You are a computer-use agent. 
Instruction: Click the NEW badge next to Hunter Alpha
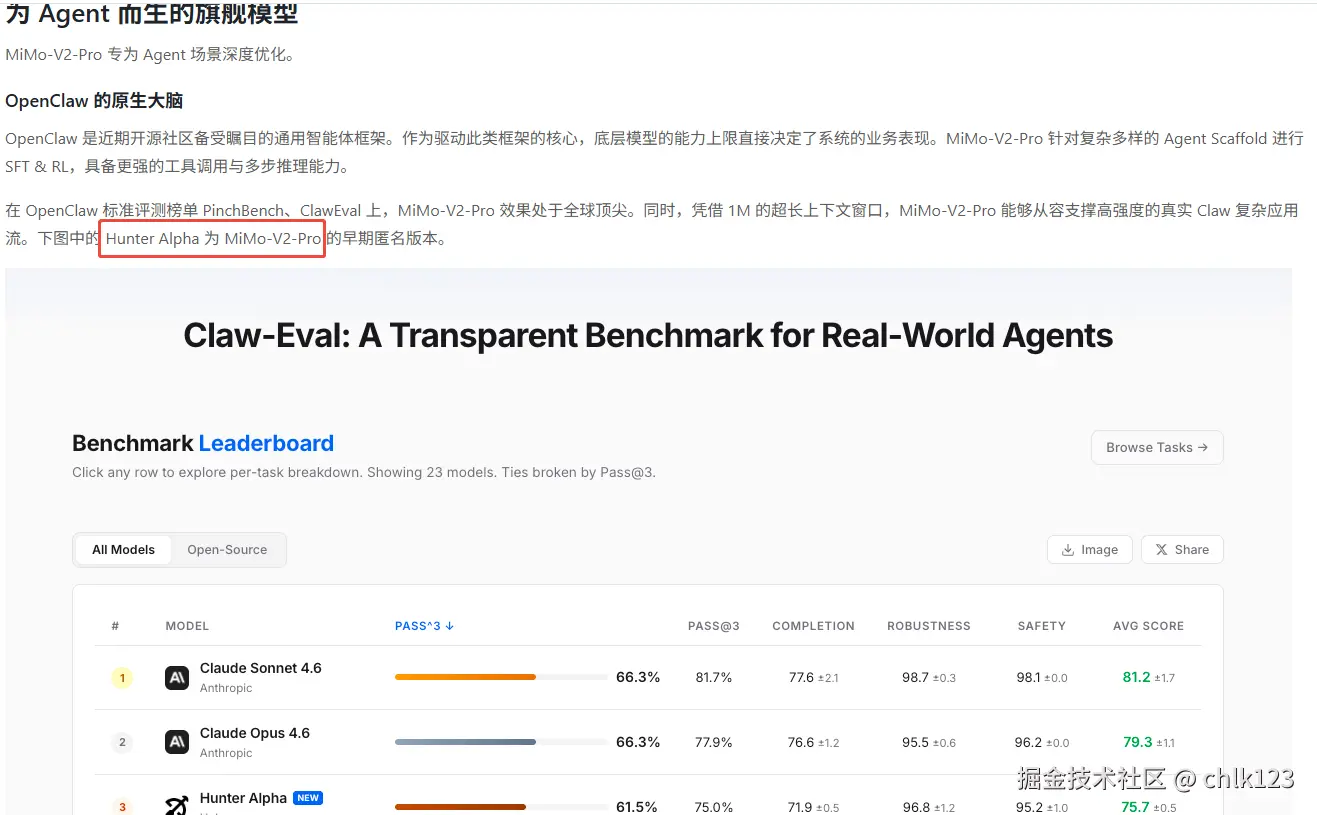pos(308,798)
